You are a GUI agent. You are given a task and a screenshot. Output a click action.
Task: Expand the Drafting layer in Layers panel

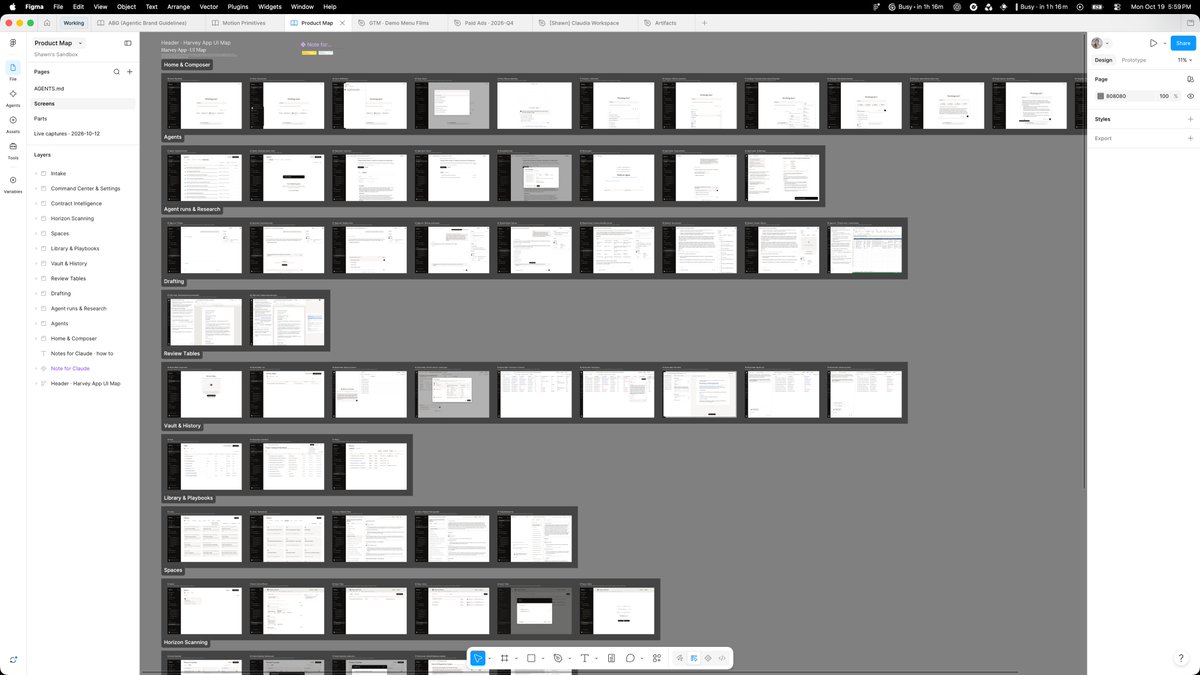(x=35, y=293)
